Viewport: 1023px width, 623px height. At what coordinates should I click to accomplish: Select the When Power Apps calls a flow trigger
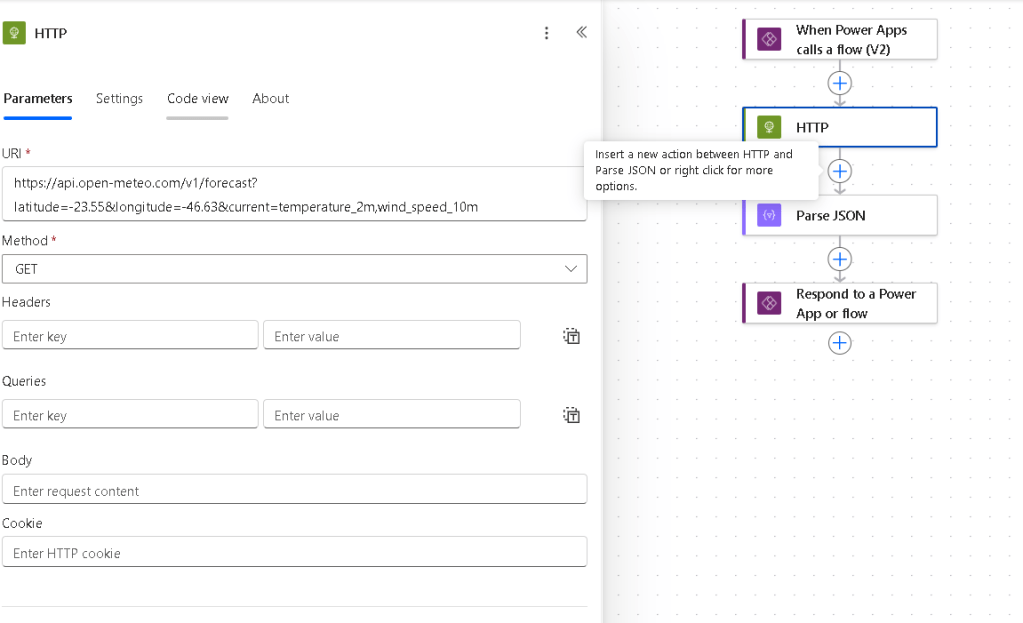tap(839, 40)
